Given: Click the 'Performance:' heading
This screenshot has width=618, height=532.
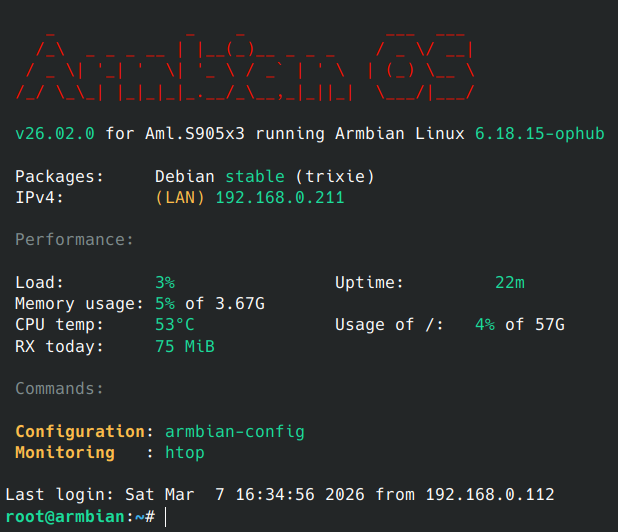Looking at the screenshot, I should coord(74,240).
